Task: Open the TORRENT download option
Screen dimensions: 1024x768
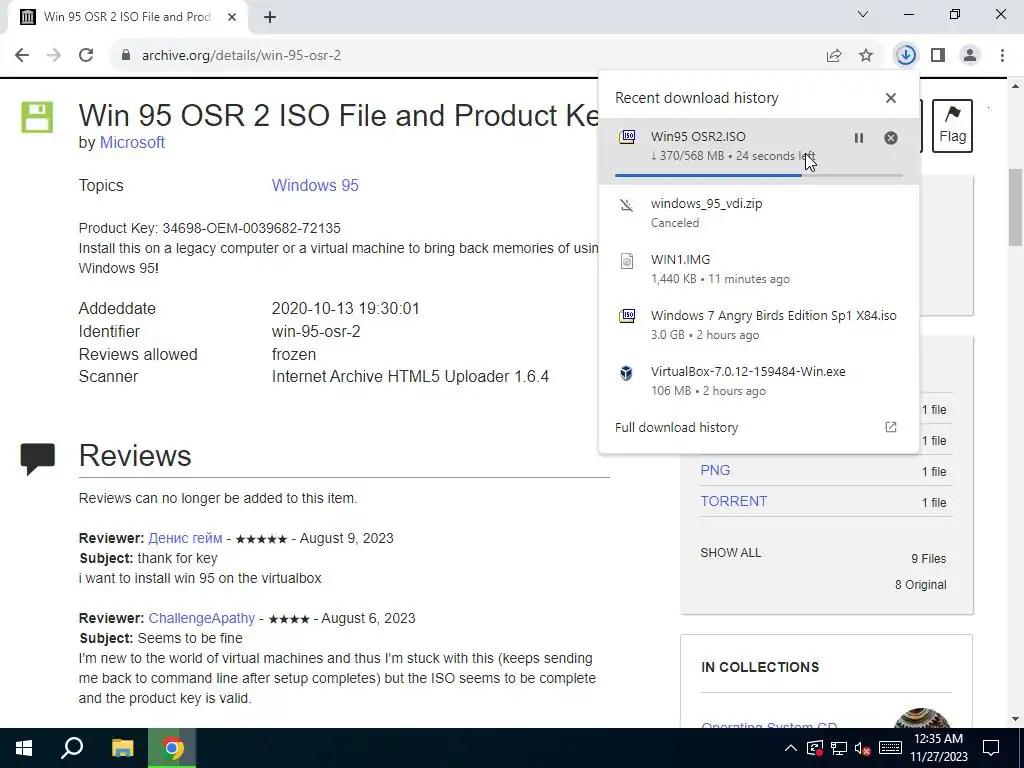Action: (733, 501)
